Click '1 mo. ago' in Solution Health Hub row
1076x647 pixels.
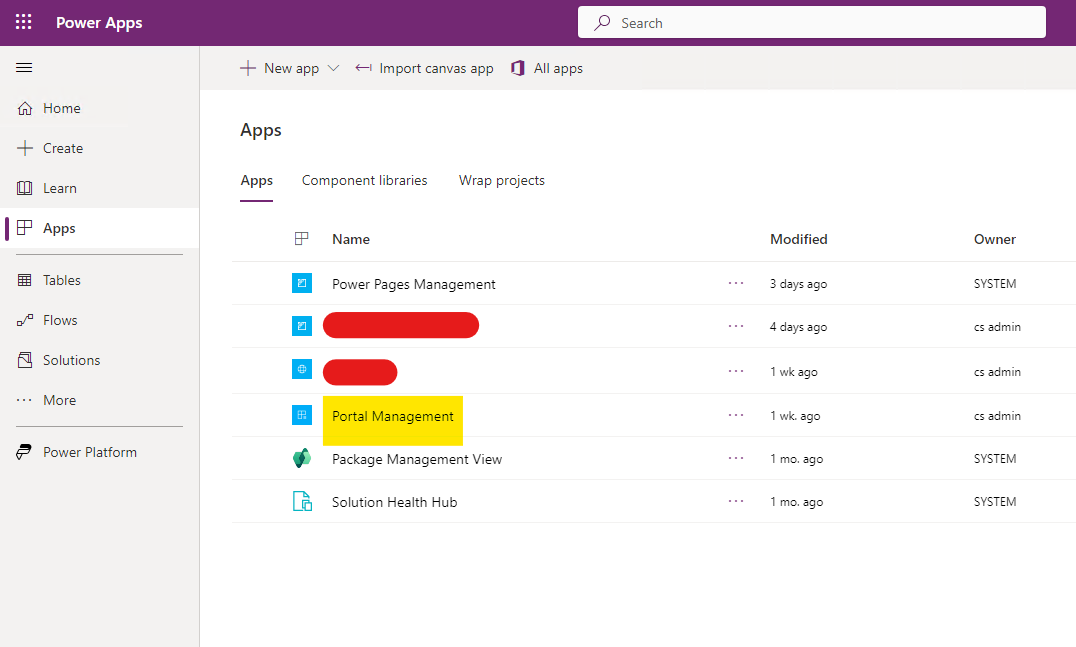pos(796,502)
